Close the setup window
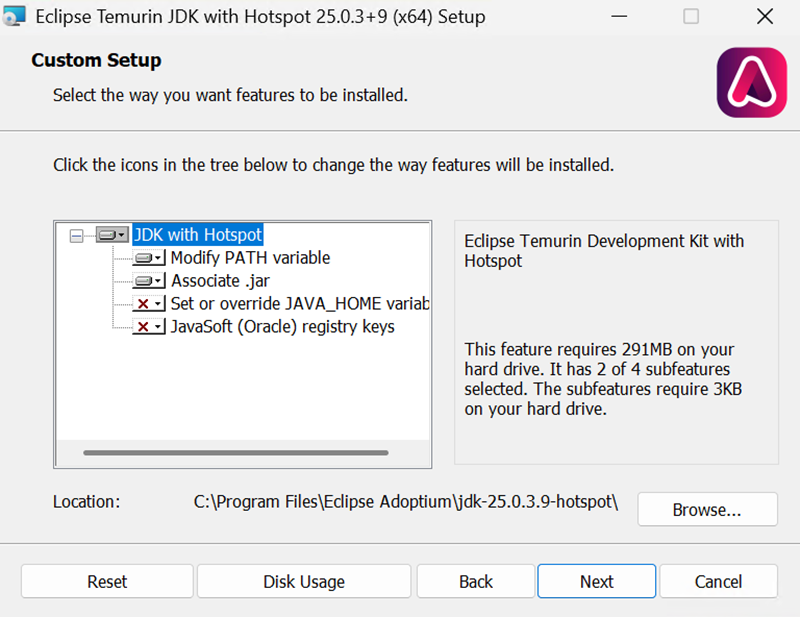The image size is (800, 617). 765,16
